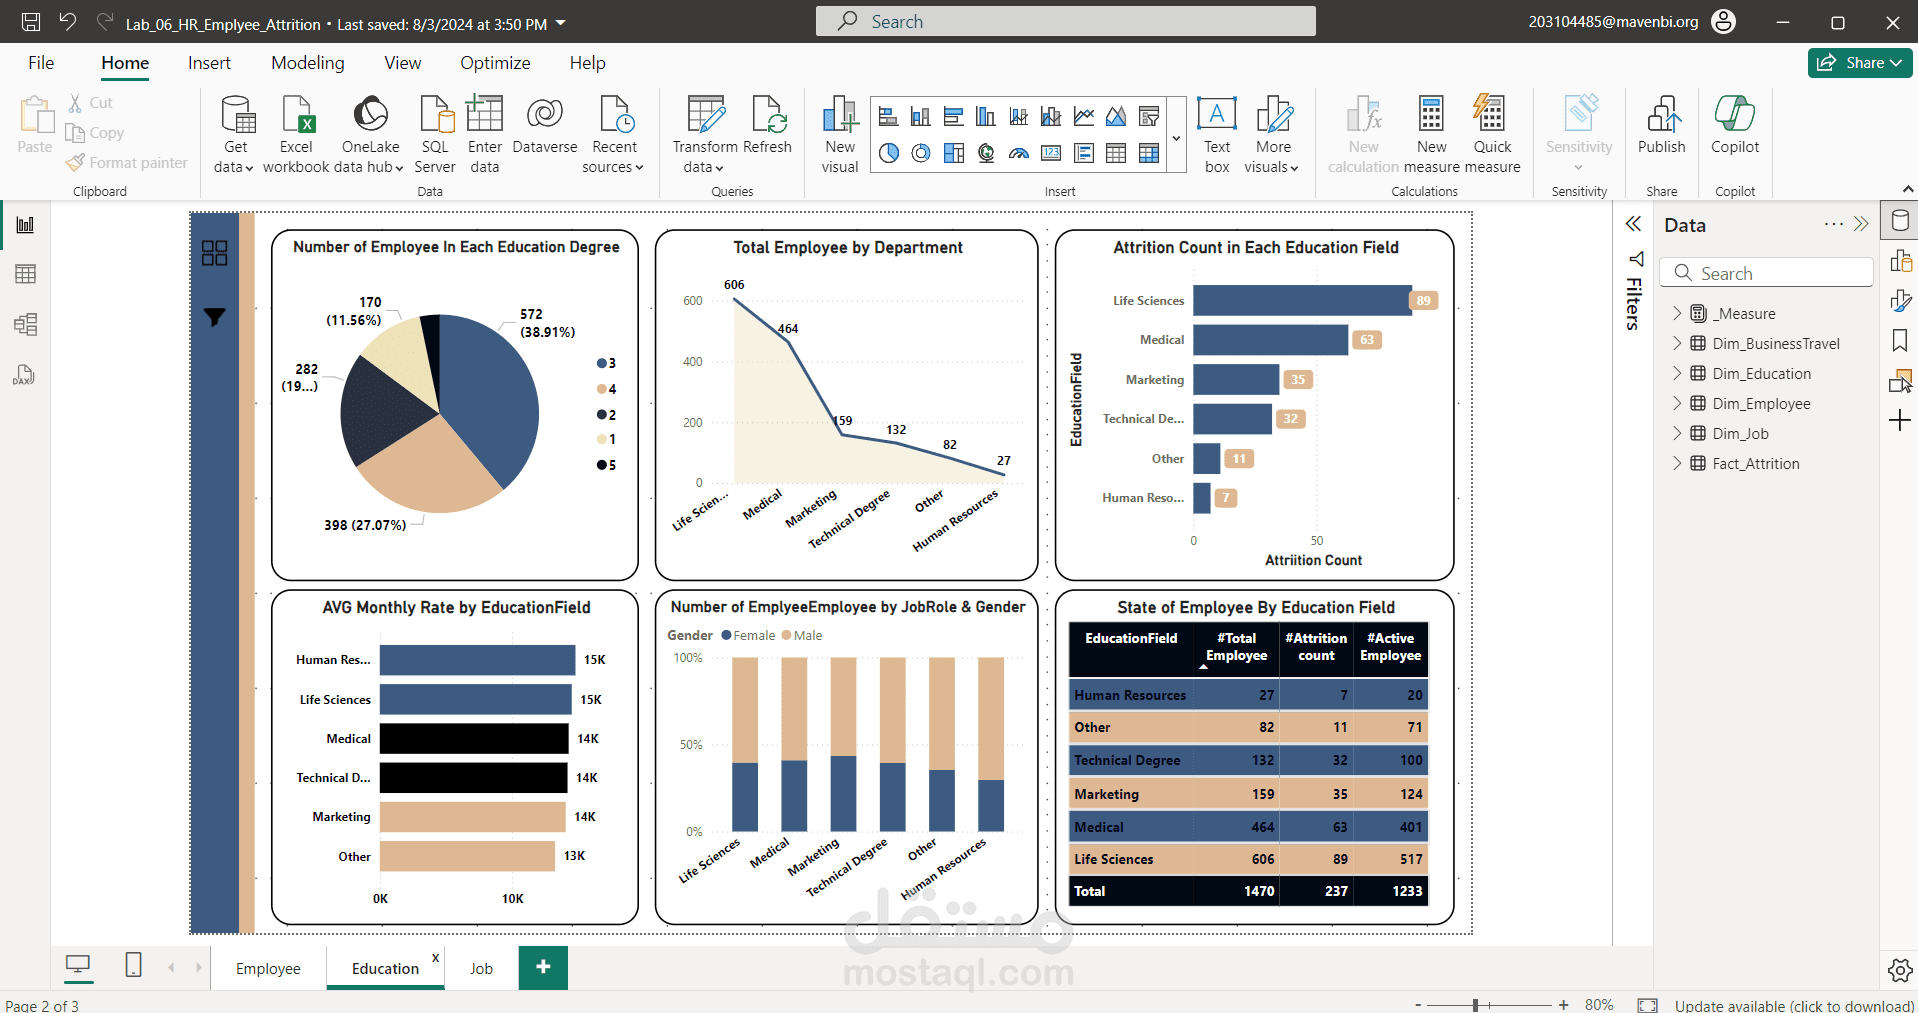The image size is (1918, 1013).
Task: Collapse the Data pane
Action: 1861,224
